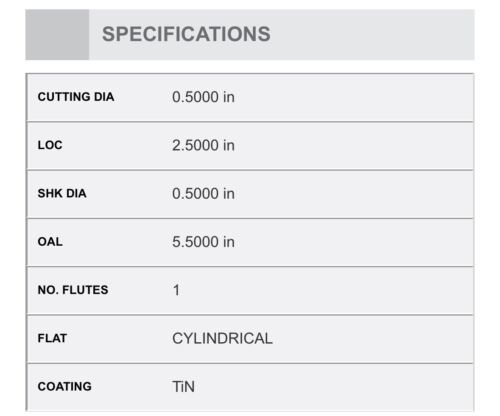Image resolution: width=500 pixels, height=416 pixels.
Task: Click the LOC value 2.5000 in
Action: [x=203, y=145]
